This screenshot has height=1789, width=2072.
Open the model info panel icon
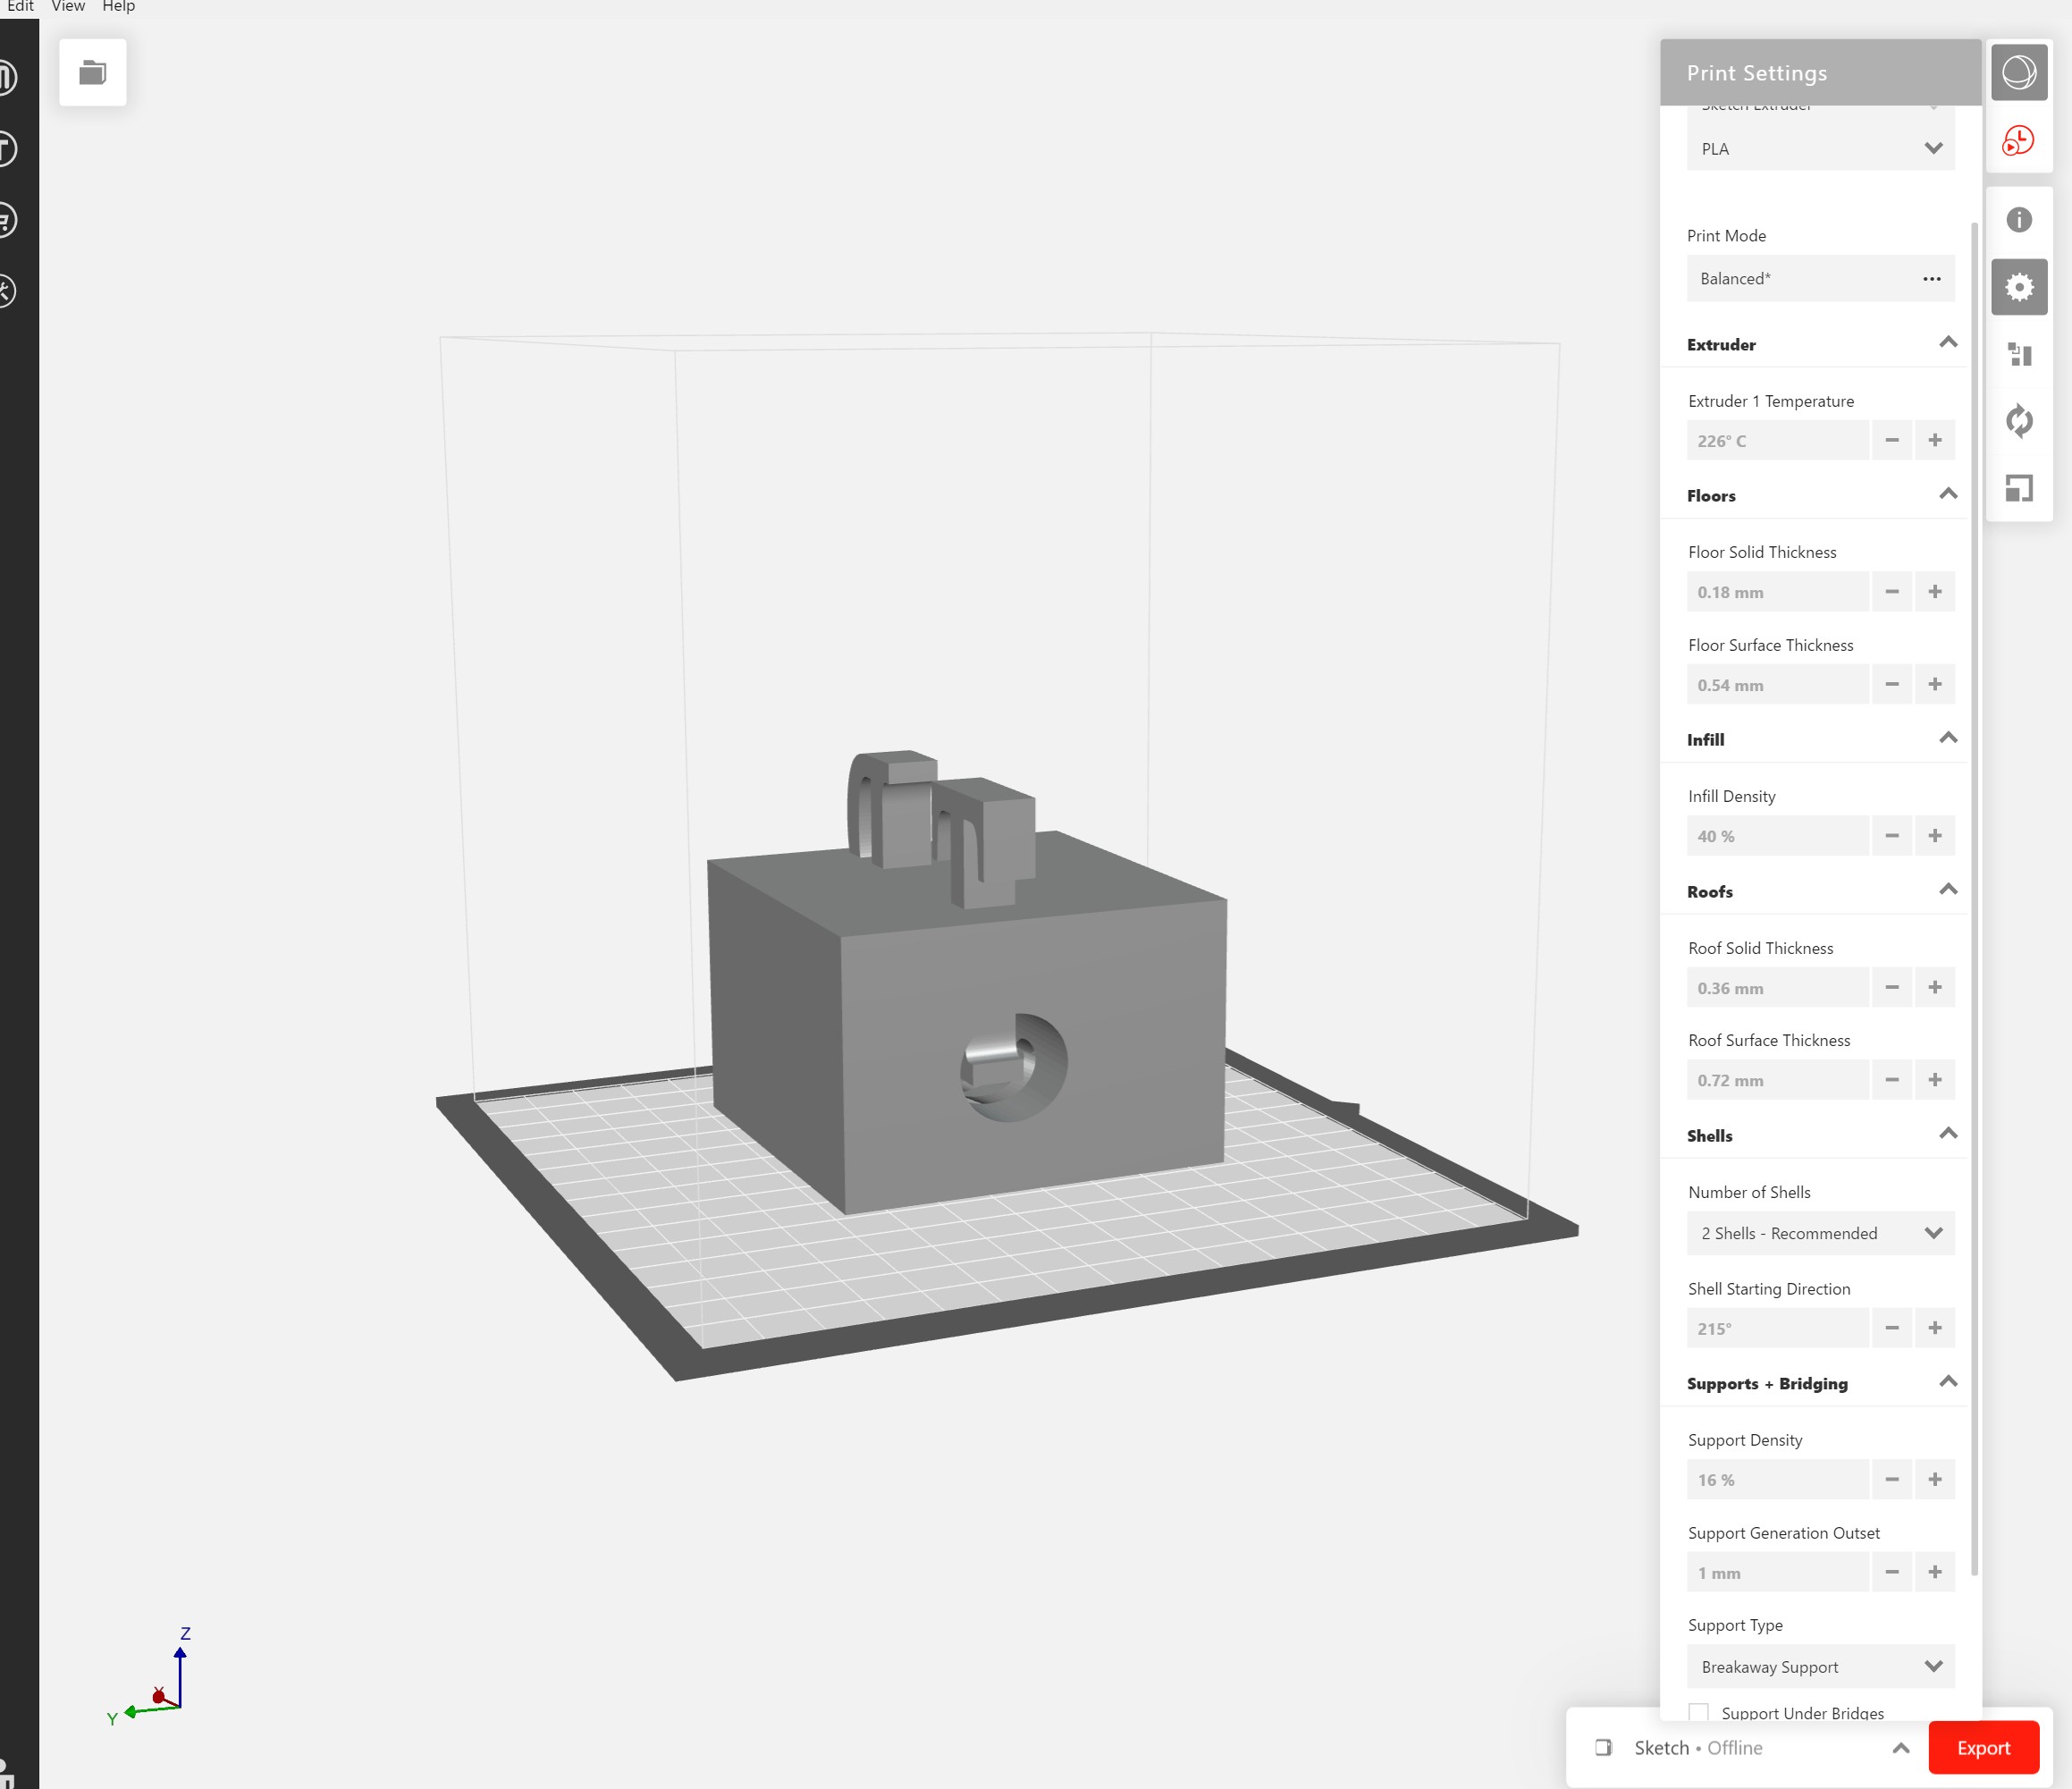(x=2018, y=220)
